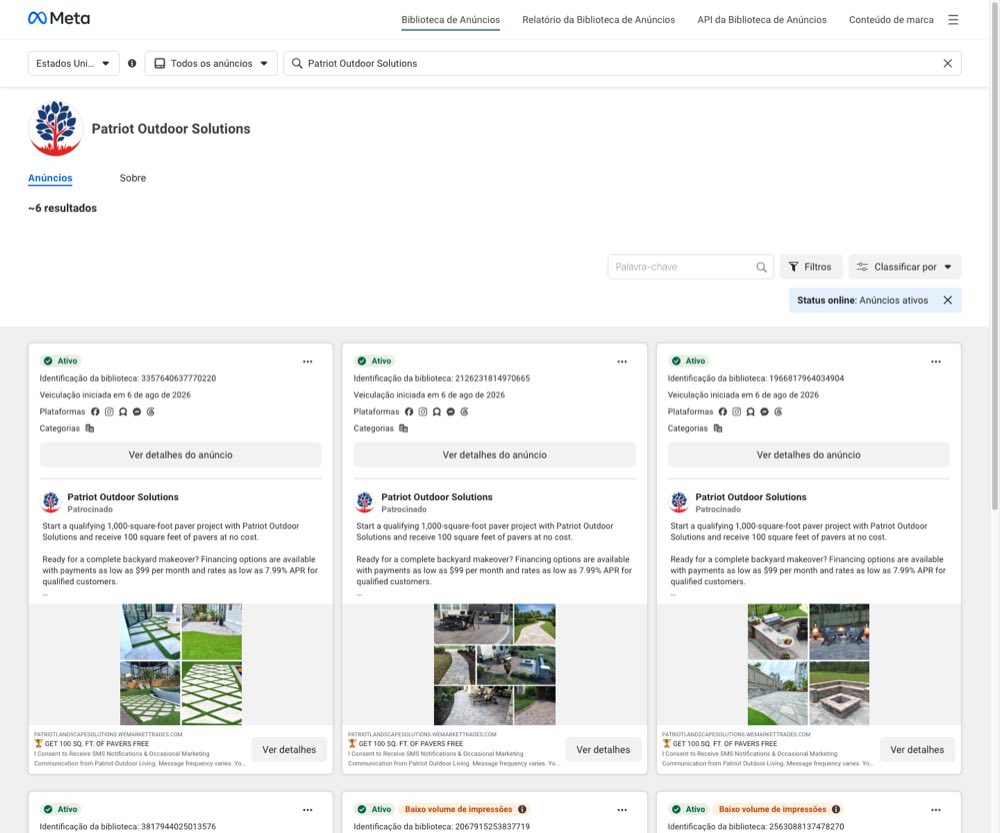Screen dimensions: 1000x833
Task: Open three-dot menu on ad 2563088137478270
Action: pos(936,810)
